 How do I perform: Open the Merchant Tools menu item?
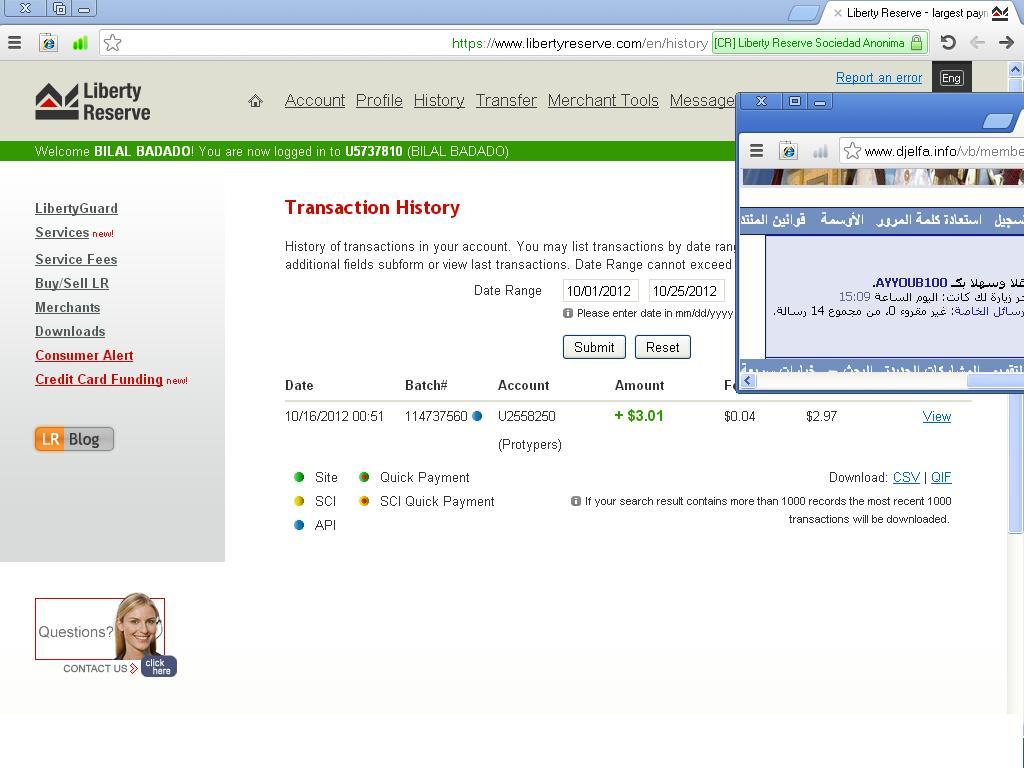pyautogui.click(x=603, y=101)
